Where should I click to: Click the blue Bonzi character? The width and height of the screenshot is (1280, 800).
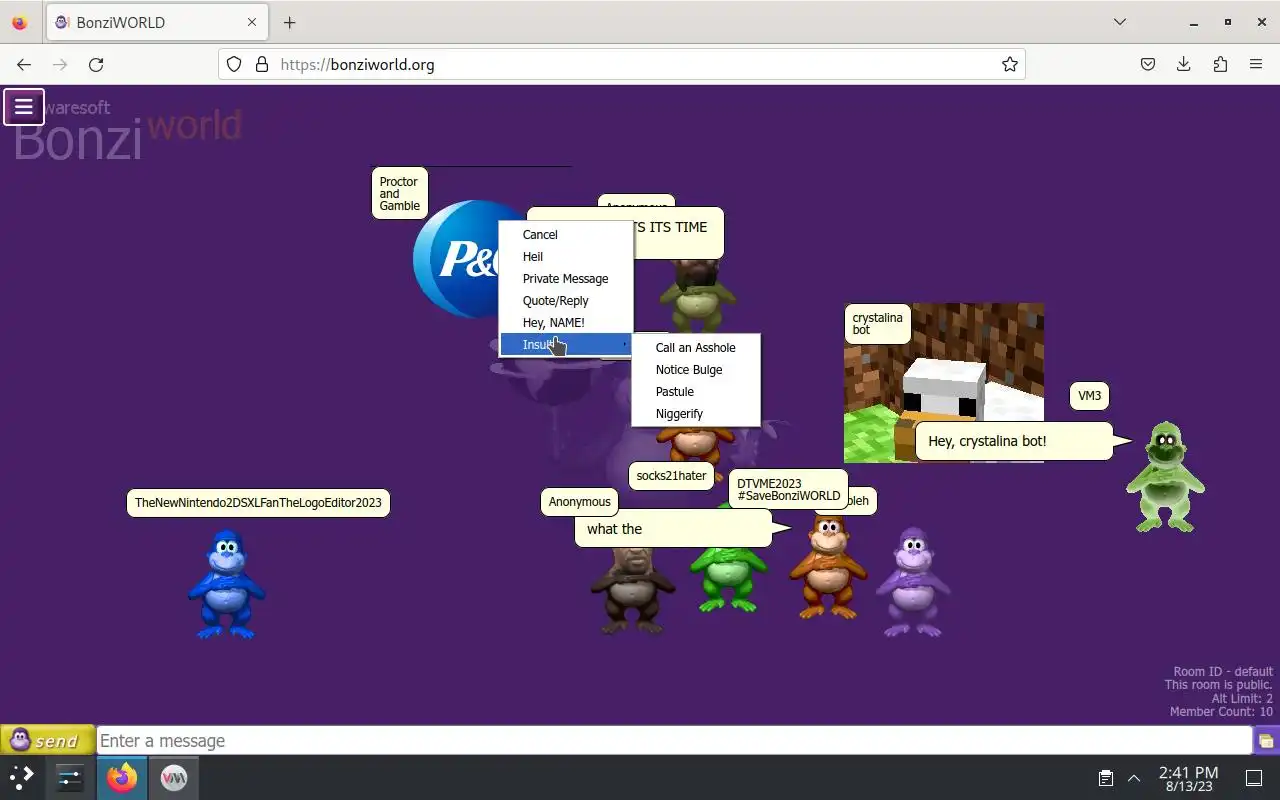[226, 584]
